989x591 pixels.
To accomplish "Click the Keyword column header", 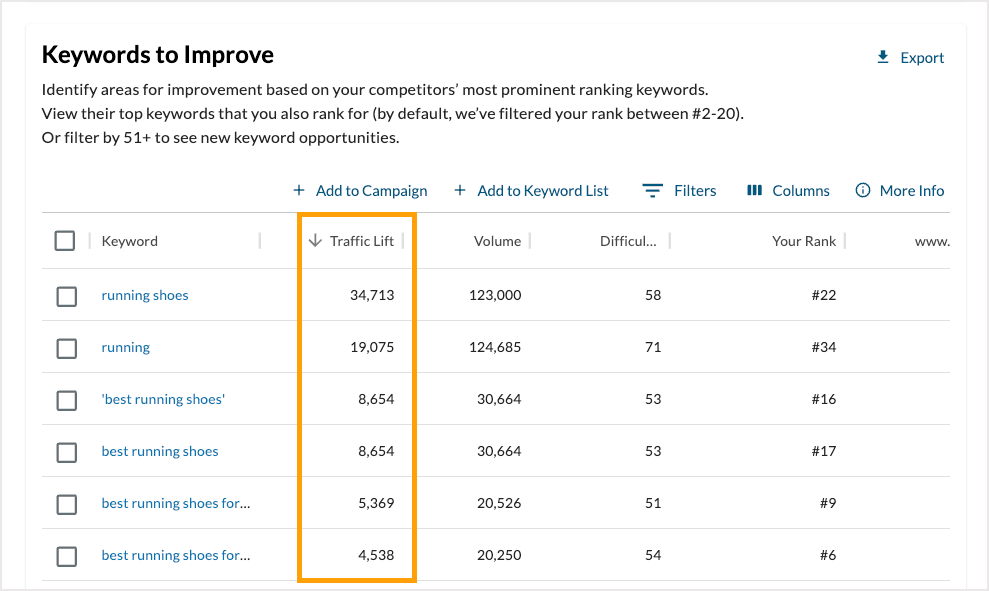I will [130, 241].
